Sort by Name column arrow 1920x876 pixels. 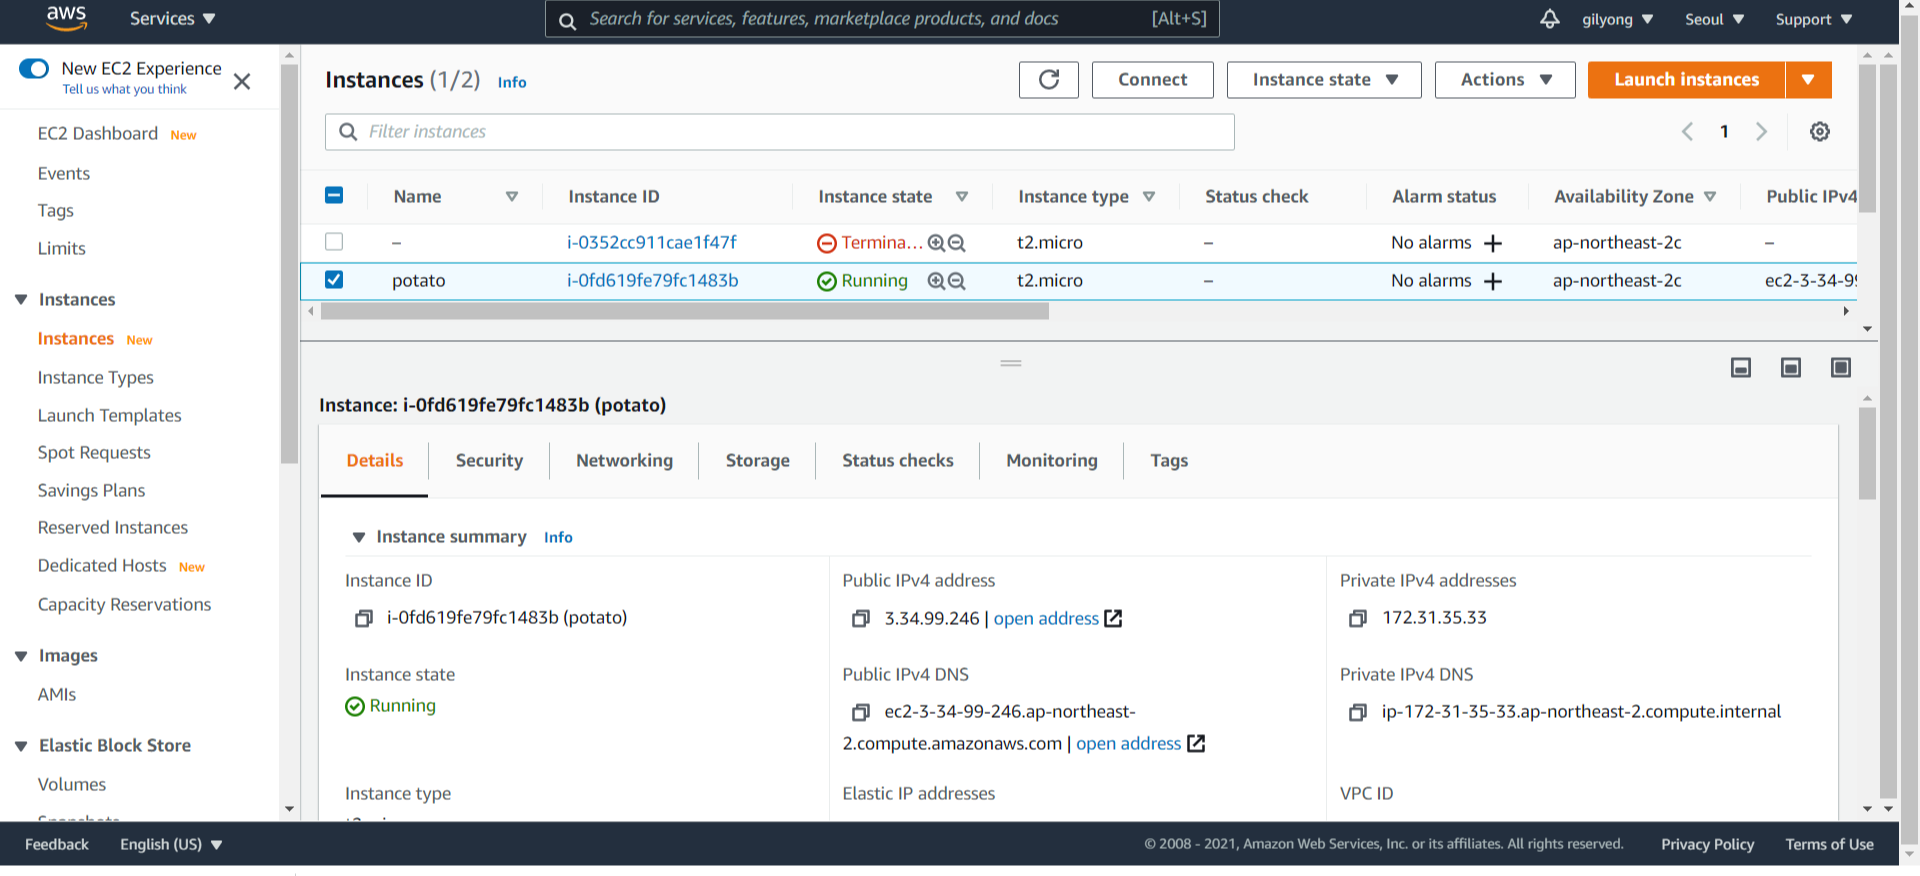click(512, 197)
